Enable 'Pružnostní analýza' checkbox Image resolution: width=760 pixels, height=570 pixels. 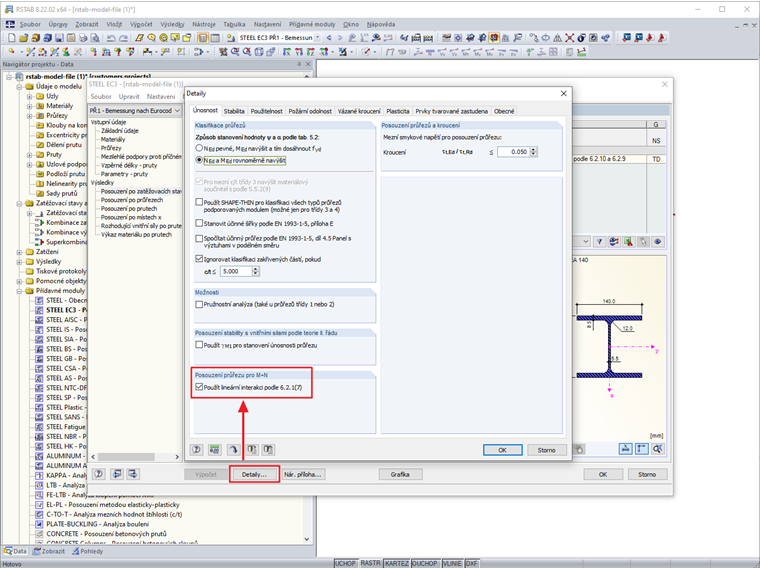[x=199, y=304]
